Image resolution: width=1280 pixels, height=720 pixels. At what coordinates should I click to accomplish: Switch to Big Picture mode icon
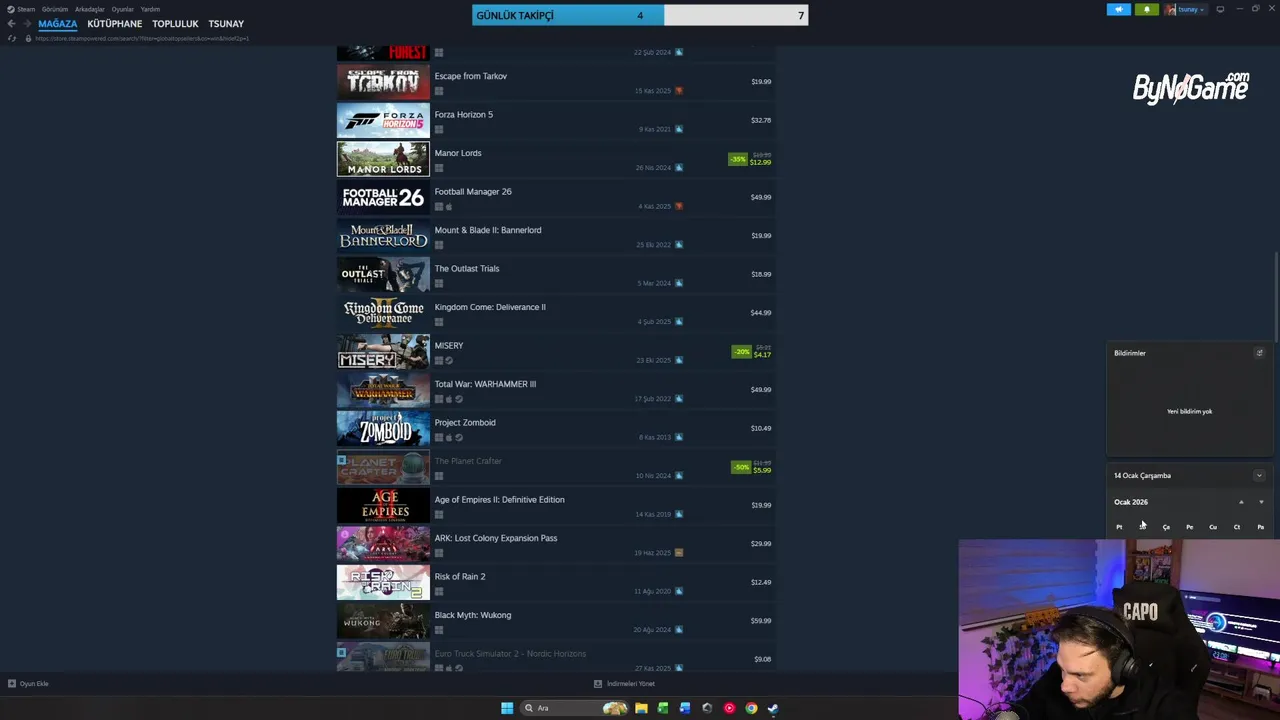click(1220, 9)
